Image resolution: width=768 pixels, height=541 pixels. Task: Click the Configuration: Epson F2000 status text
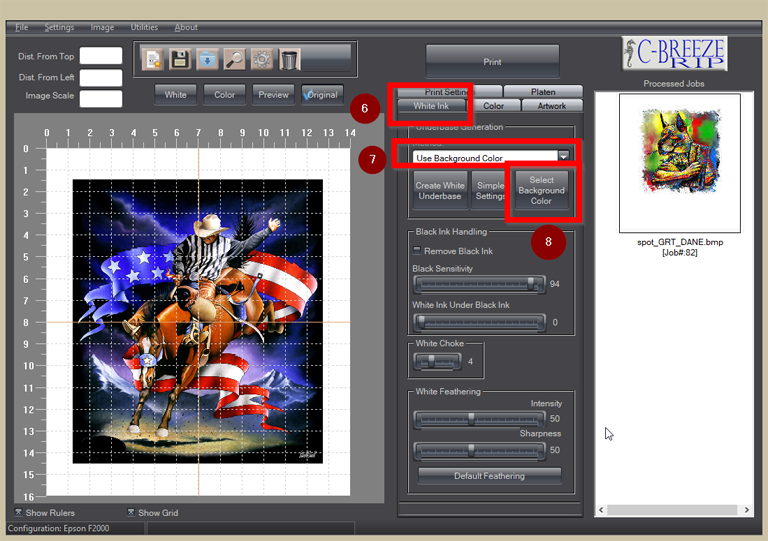click(x=58, y=528)
